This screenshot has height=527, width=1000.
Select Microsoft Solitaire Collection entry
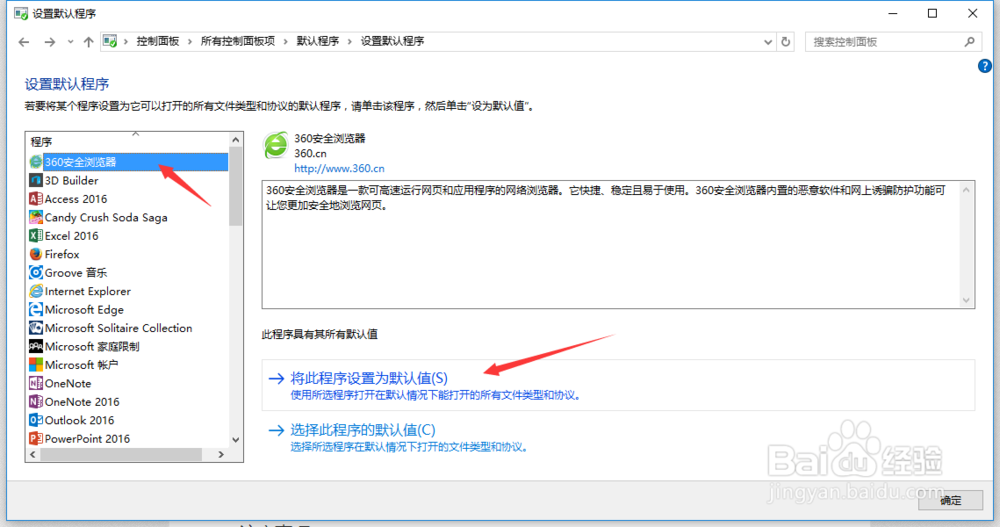coord(118,329)
